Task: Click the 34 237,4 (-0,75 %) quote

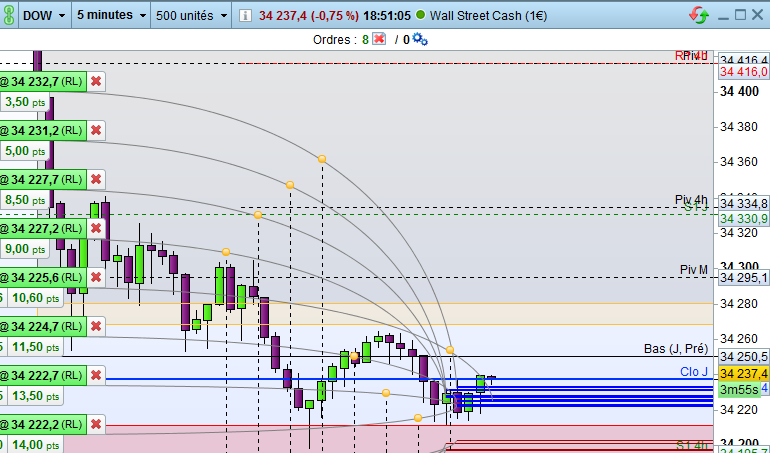Action: pyautogui.click(x=309, y=16)
